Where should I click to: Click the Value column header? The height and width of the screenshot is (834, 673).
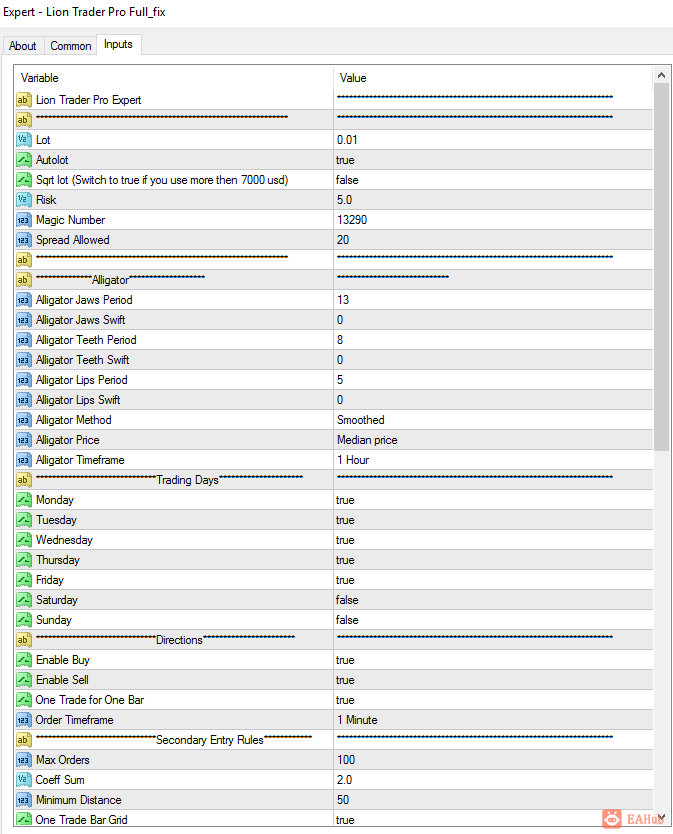493,78
